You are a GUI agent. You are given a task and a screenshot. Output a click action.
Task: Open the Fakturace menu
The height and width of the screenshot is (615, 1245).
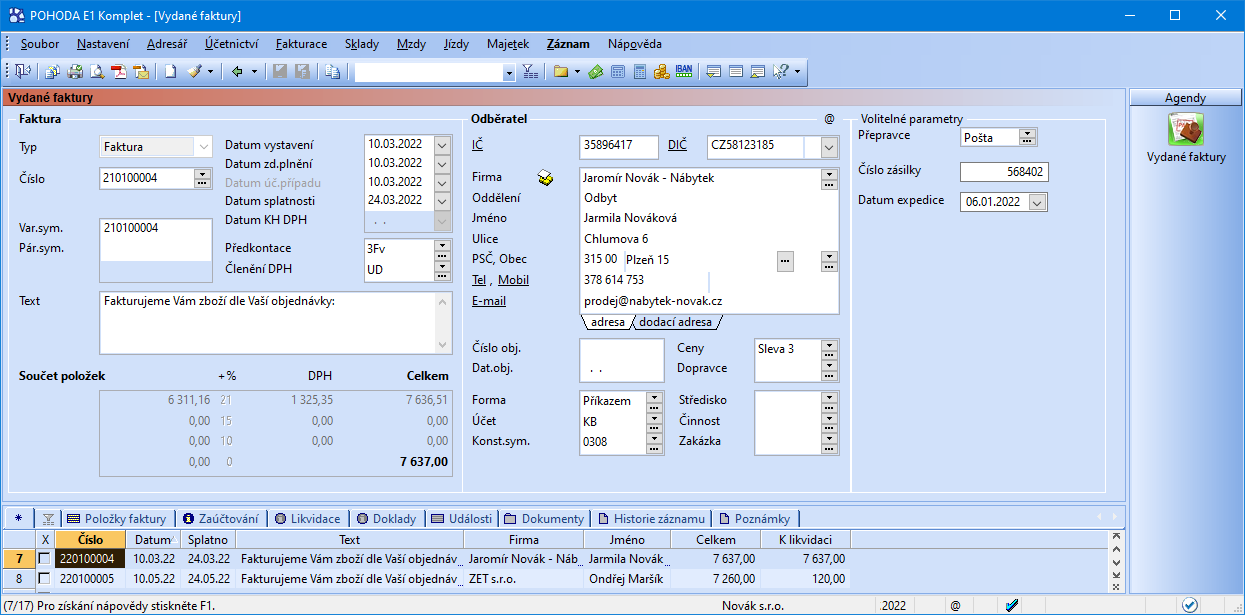(301, 44)
